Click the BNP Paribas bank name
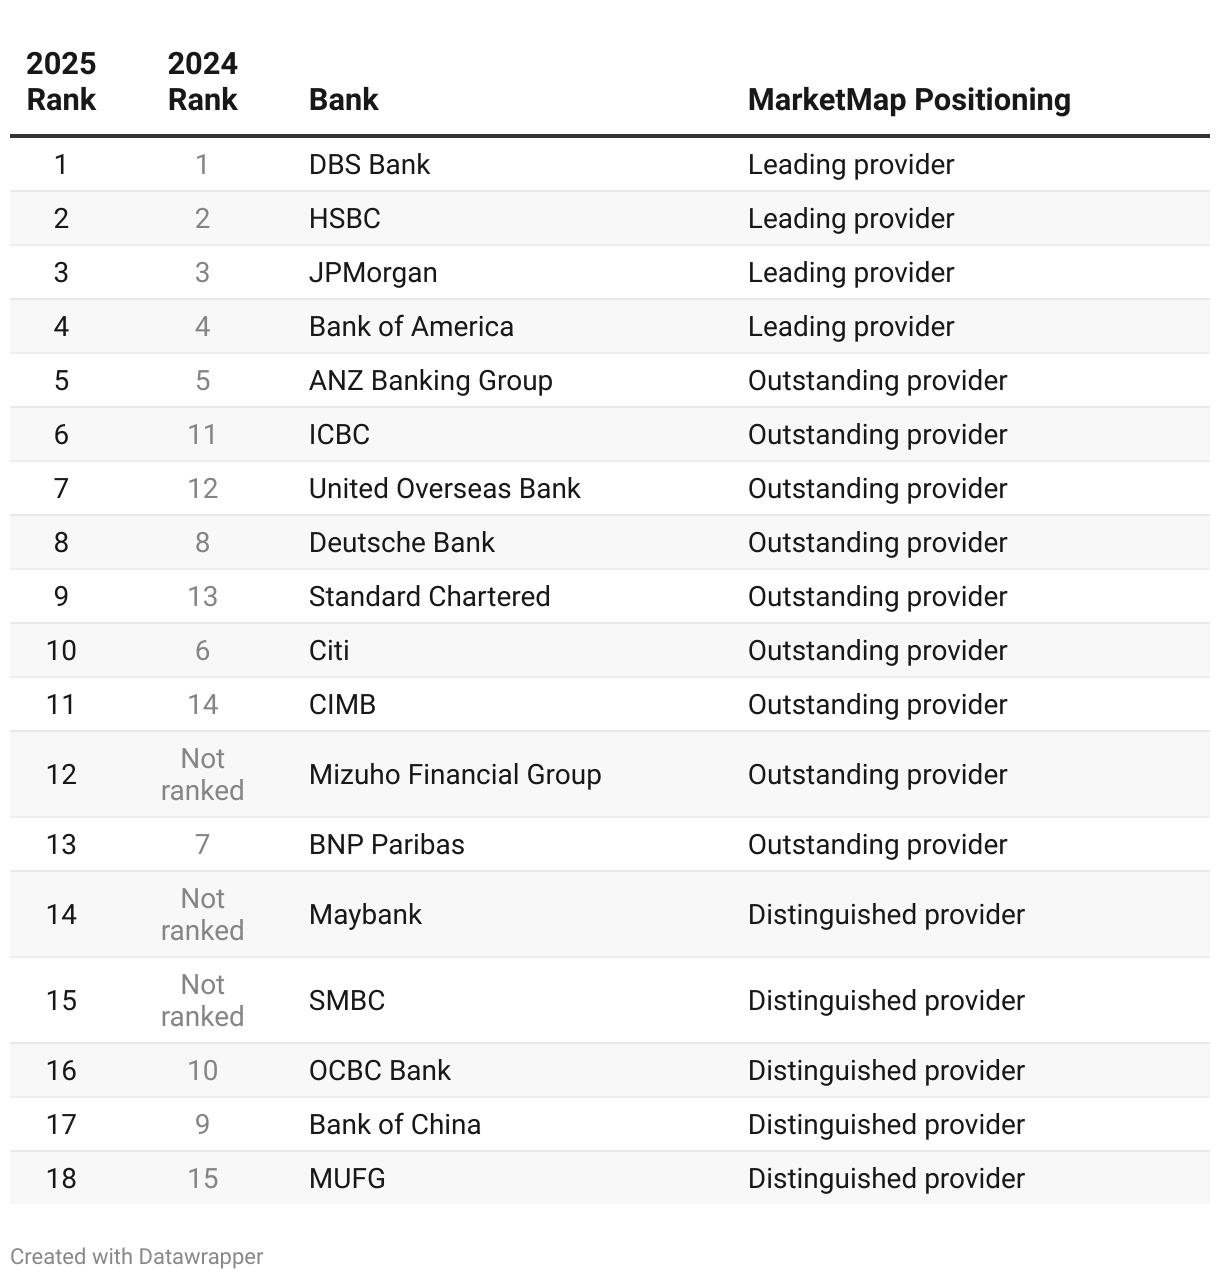The image size is (1220, 1280). click(386, 845)
